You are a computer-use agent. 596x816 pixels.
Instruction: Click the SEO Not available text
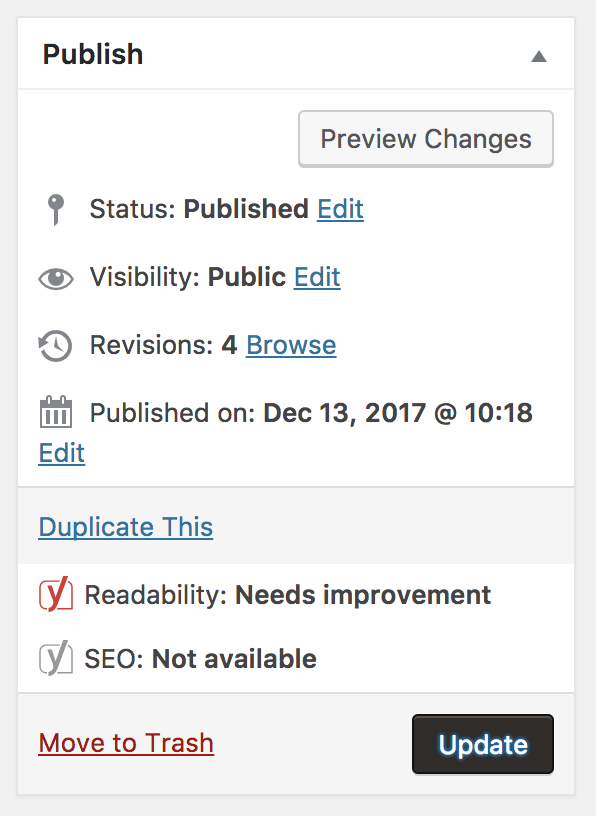(200, 659)
